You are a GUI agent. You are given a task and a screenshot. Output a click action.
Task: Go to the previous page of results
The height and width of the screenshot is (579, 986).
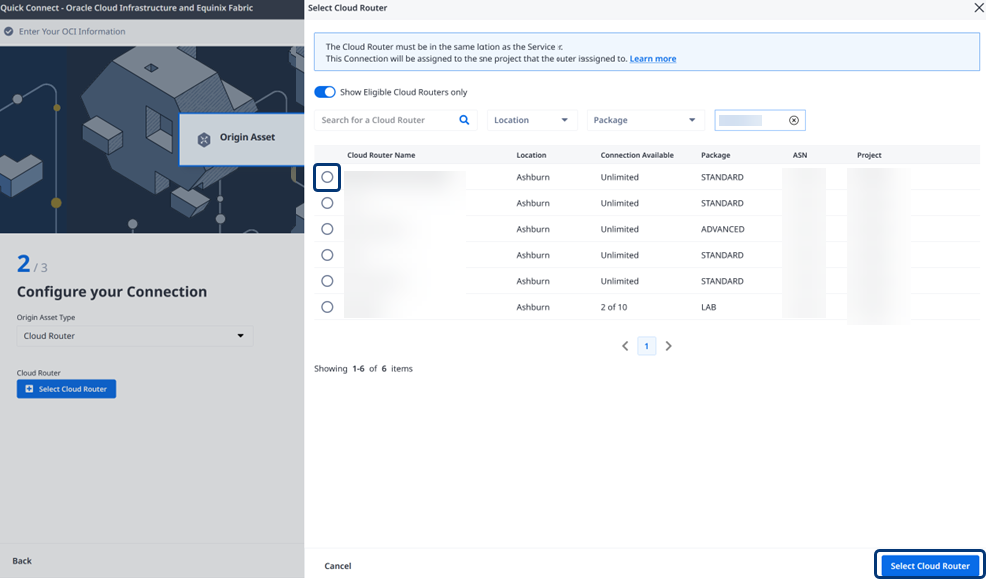click(x=625, y=346)
